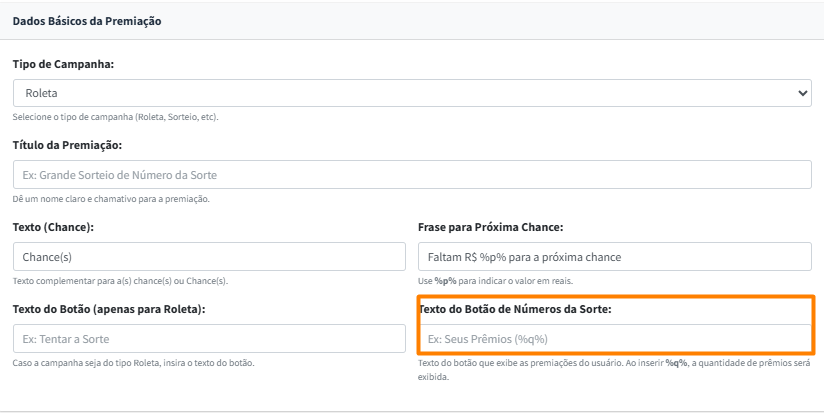
Task: Click the 'Selecione o tipo de campanha' hint text
Action: (x=115, y=117)
